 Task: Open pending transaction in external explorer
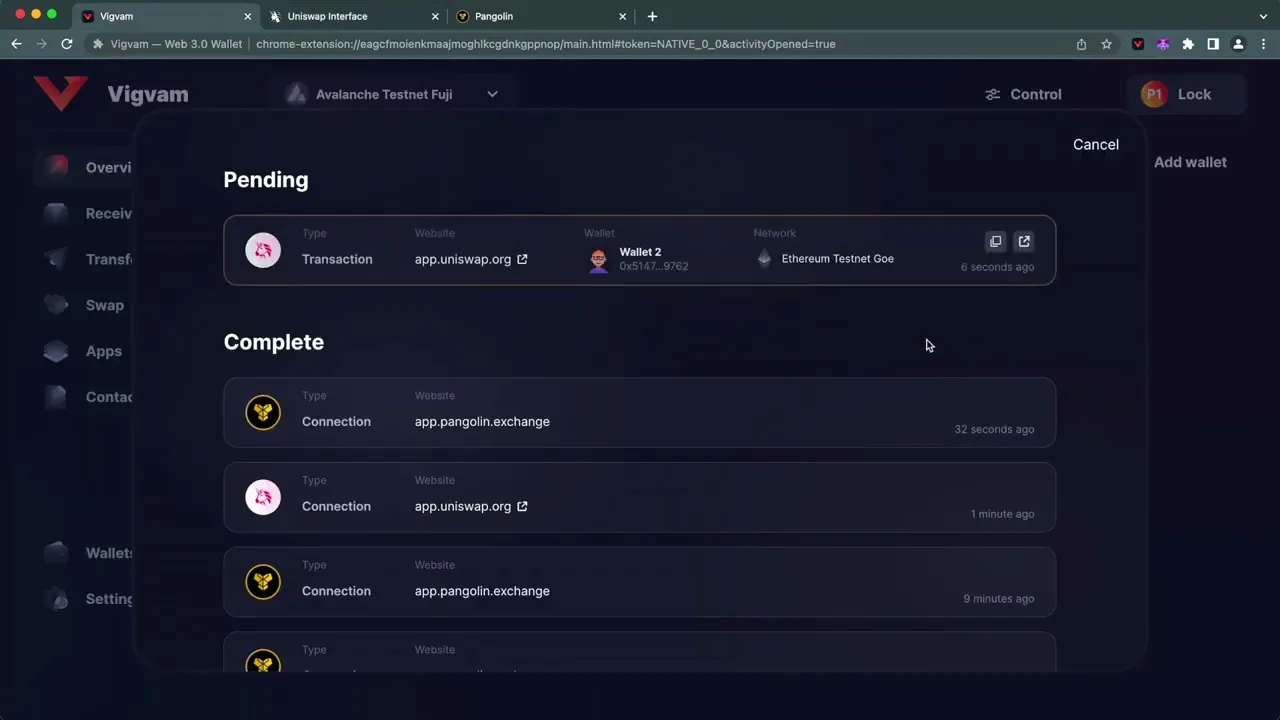[x=1024, y=241]
